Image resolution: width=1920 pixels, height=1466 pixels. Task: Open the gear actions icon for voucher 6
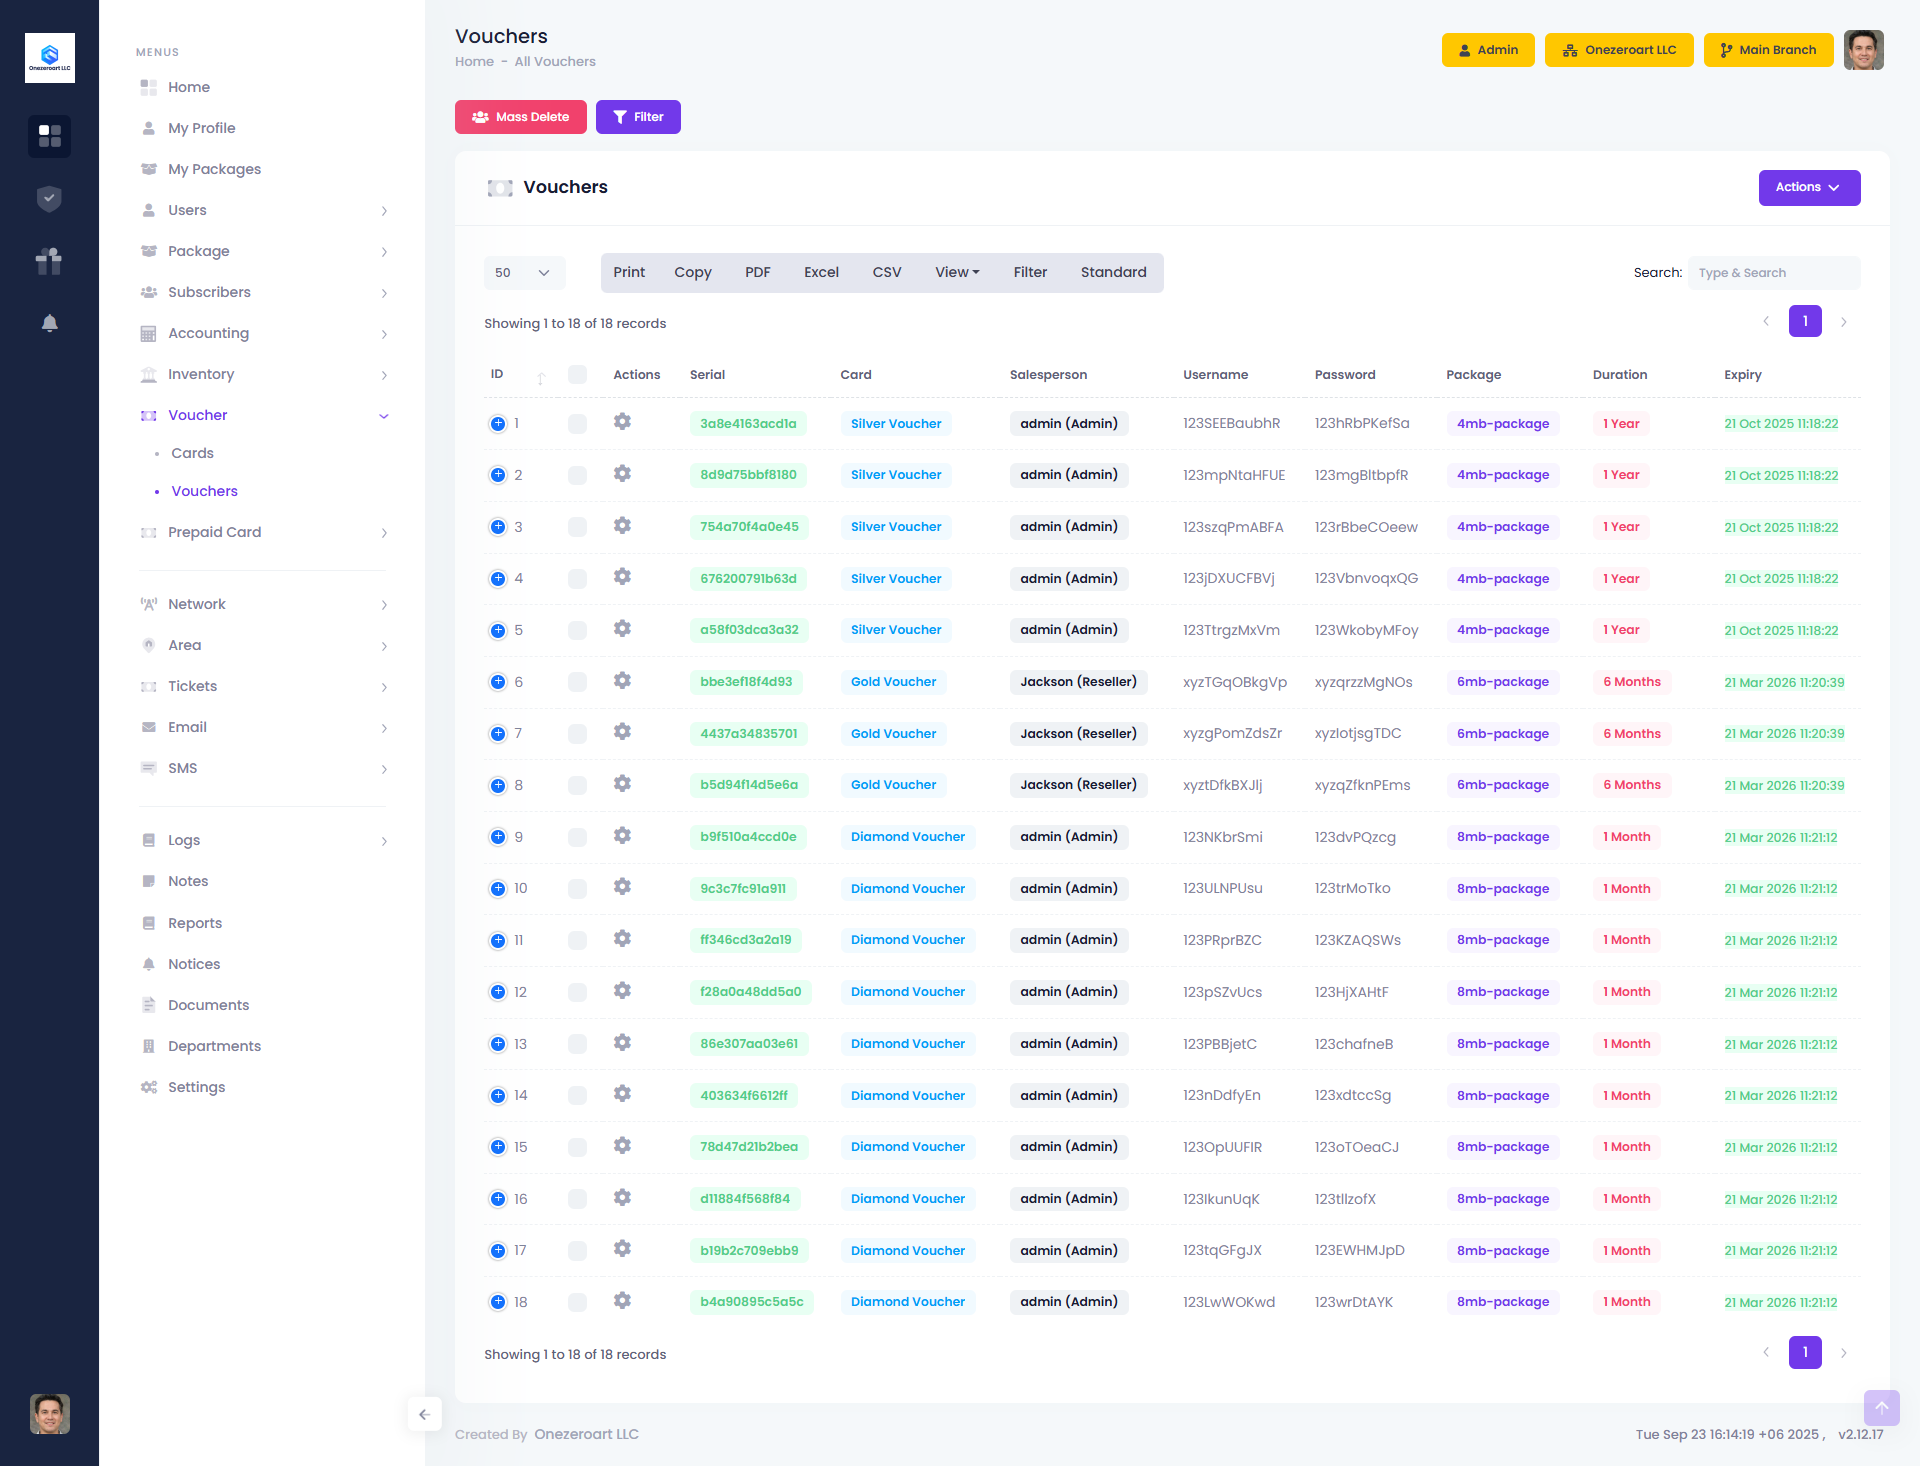[x=622, y=681]
